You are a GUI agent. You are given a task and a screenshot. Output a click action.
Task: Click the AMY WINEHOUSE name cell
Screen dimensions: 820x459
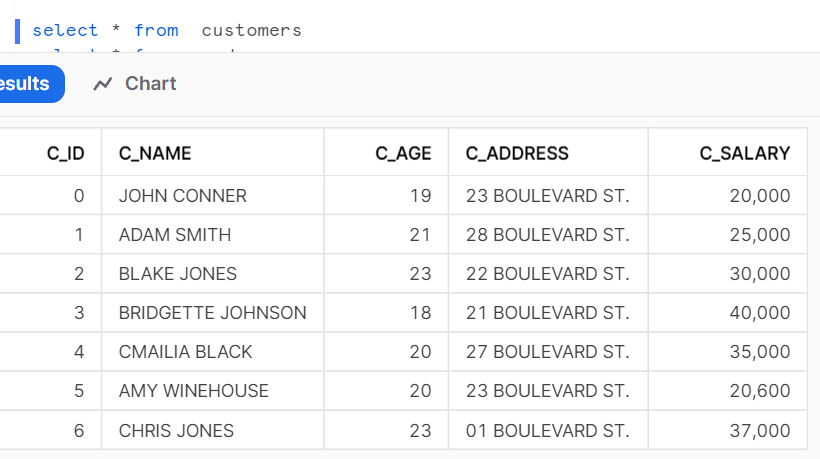coord(213,391)
